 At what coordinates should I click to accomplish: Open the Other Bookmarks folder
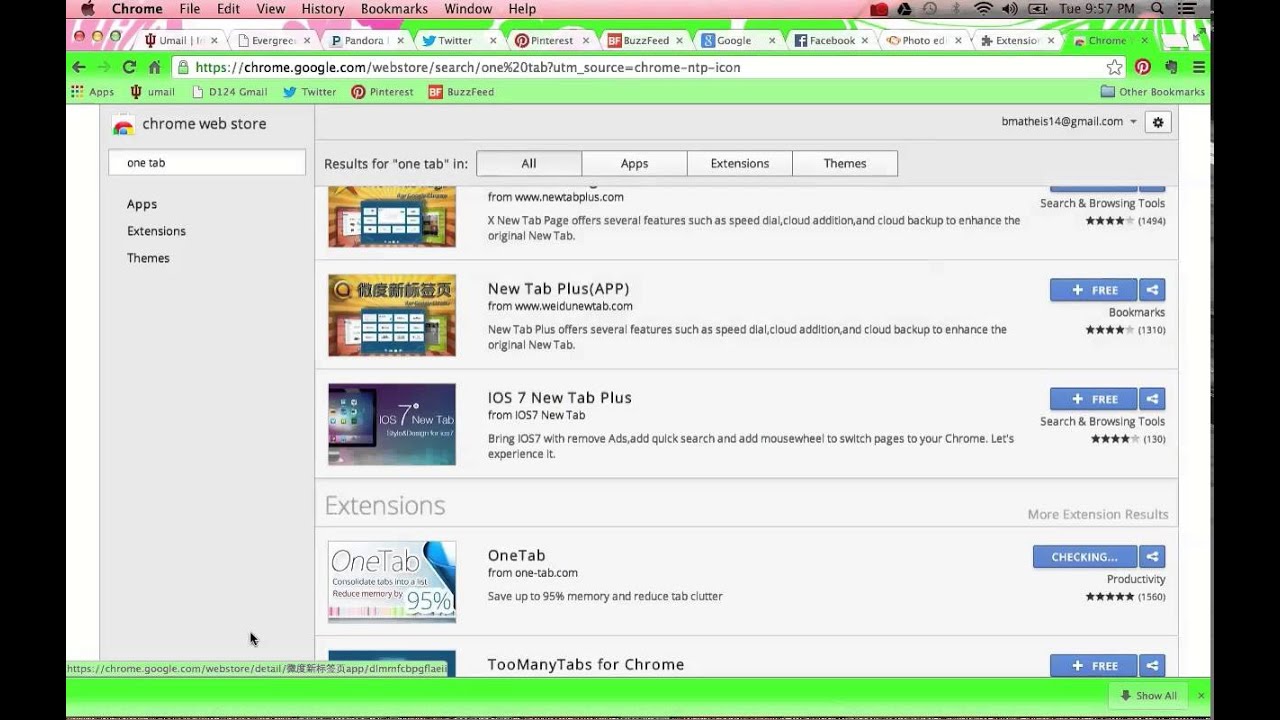pyautogui.click(x=1152, y=92)
